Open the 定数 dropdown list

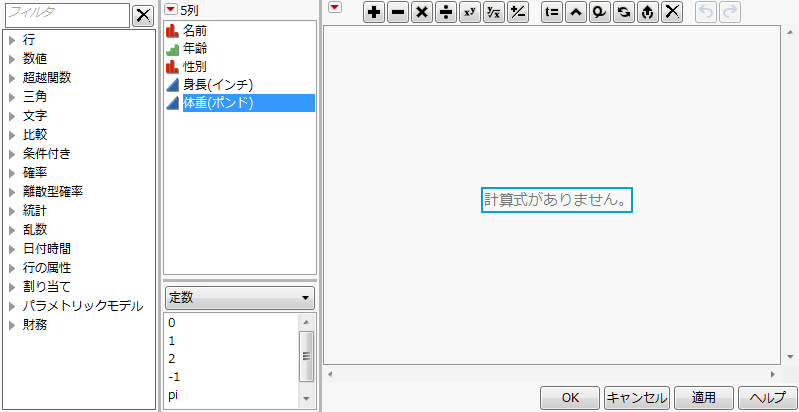click(x=239, y=298)
